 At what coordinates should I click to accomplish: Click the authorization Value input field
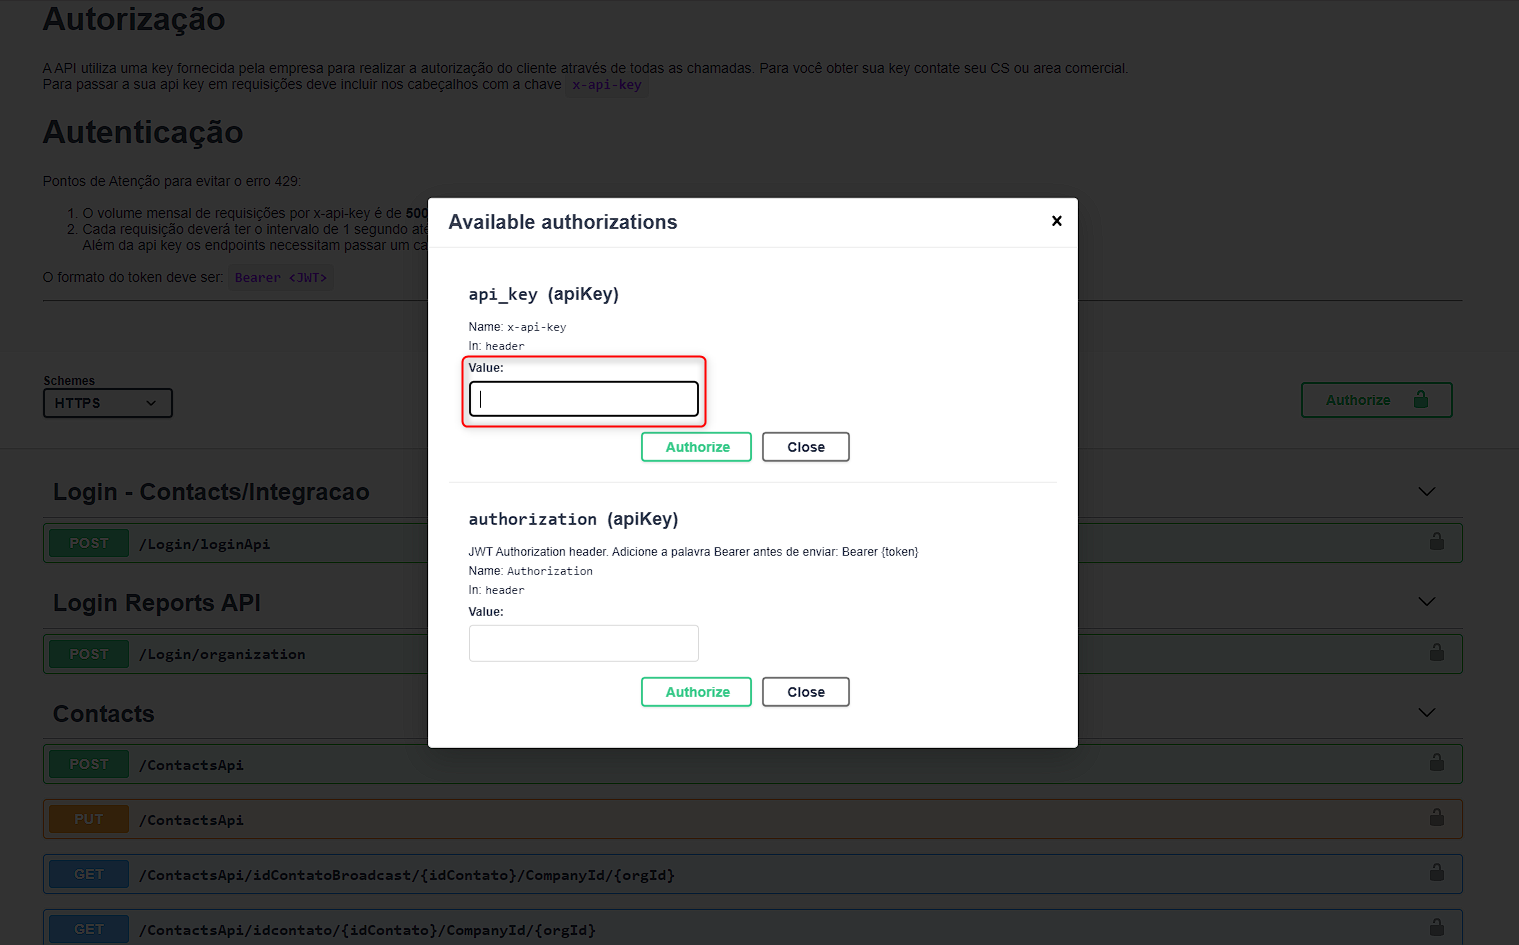tap(584, 643)
